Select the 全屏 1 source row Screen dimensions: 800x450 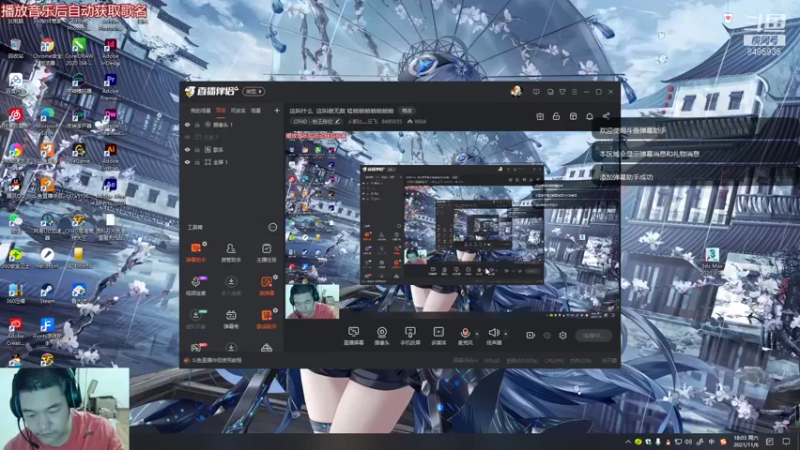coord(232,162)
